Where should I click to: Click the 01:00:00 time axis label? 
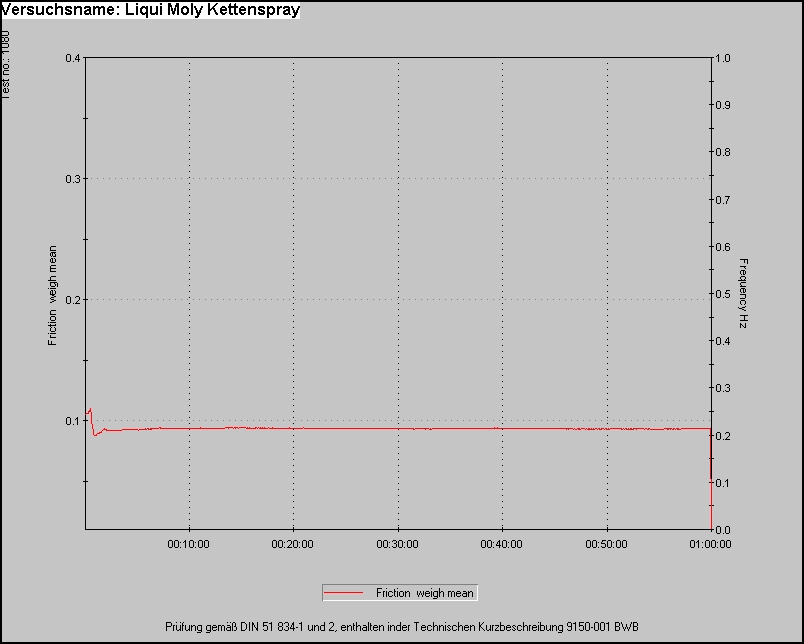[710, 544]
